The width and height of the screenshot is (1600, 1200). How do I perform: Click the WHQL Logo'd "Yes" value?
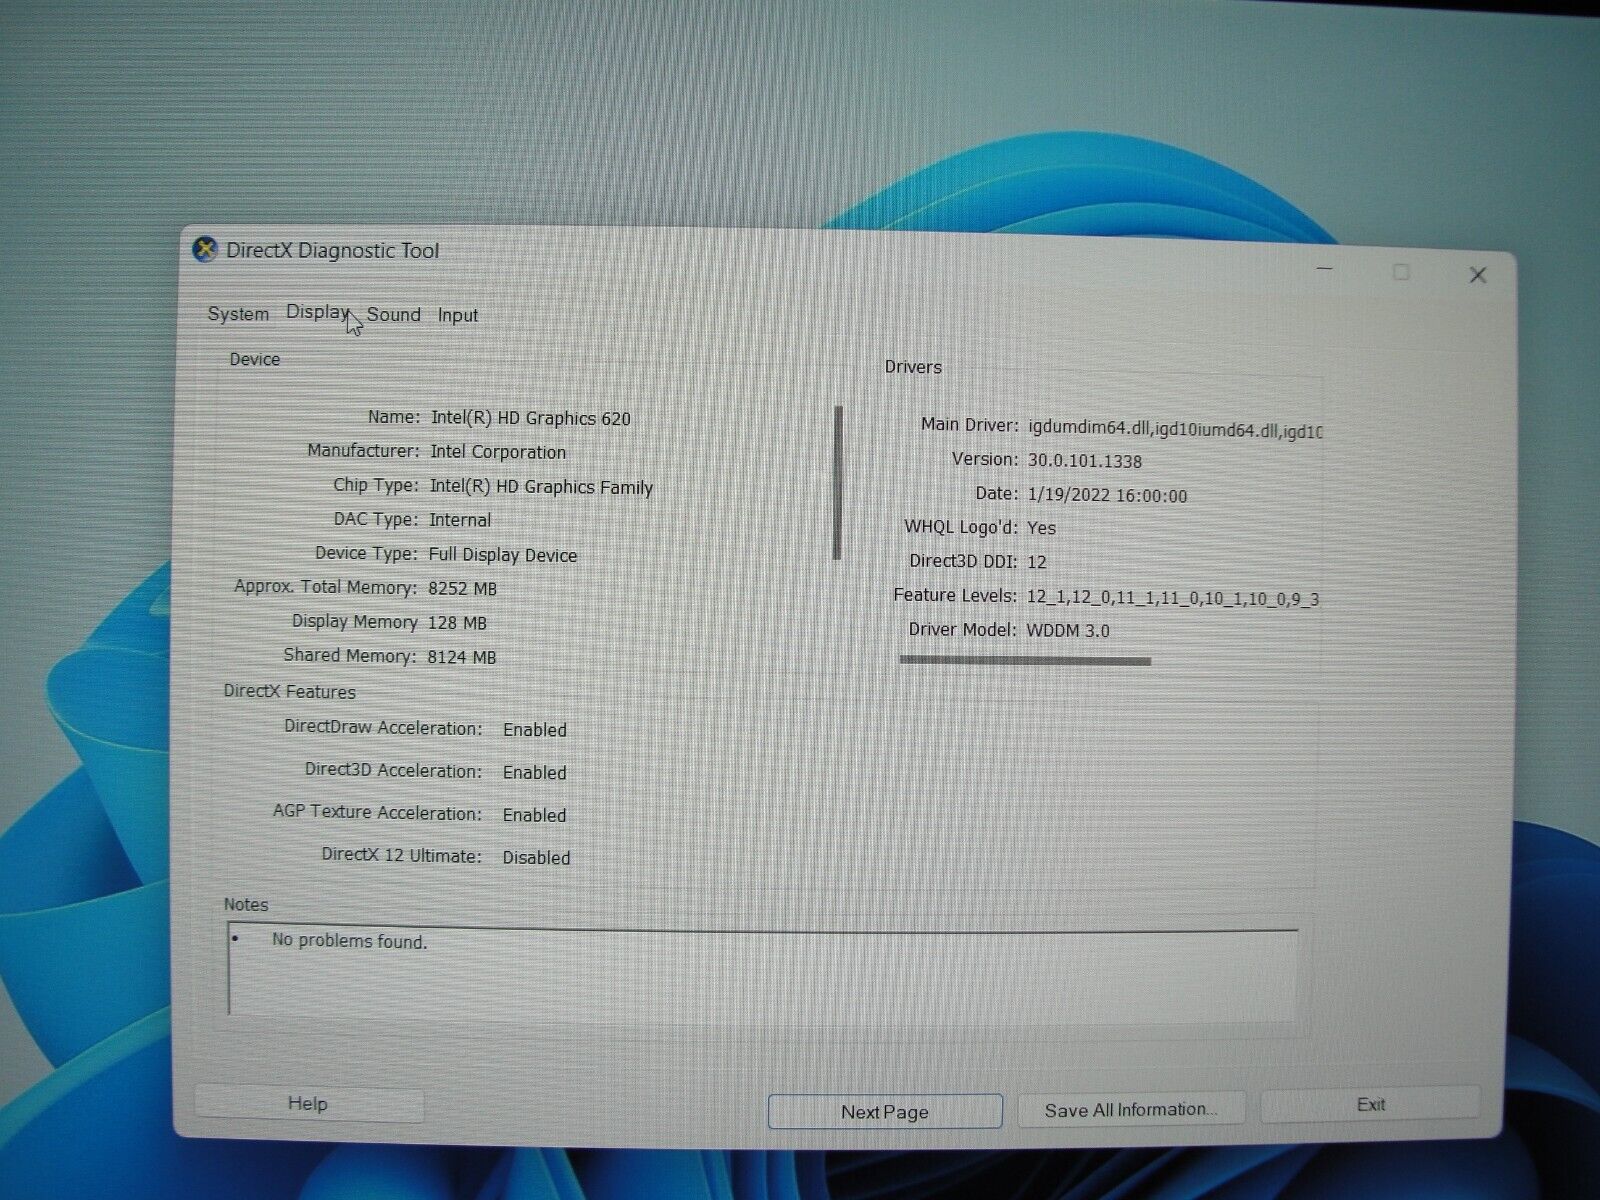point(1041,528)
